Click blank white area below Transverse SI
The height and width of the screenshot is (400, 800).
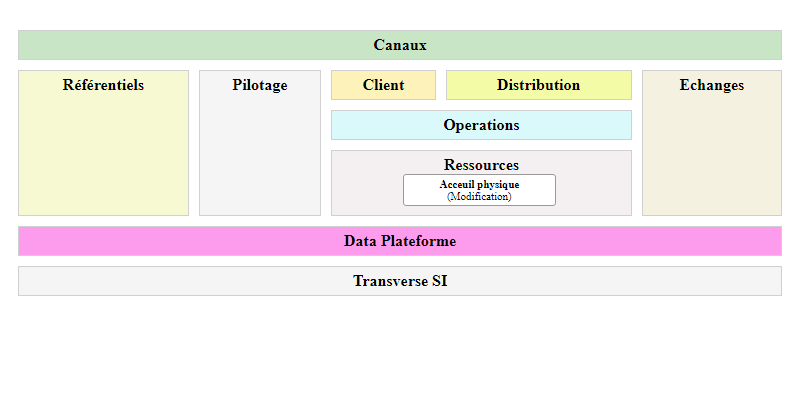point(400,350)
